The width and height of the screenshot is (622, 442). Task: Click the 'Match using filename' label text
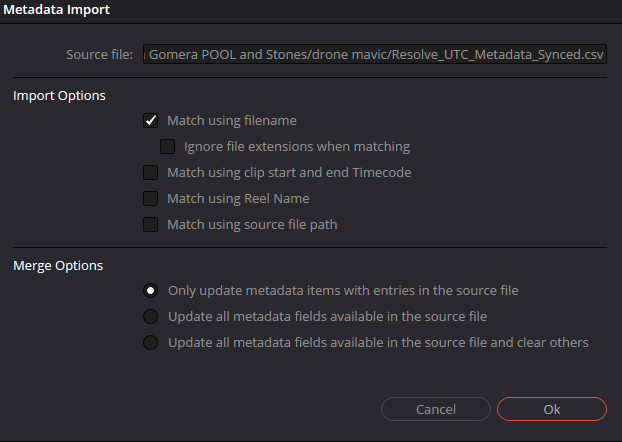click(232, 121)
